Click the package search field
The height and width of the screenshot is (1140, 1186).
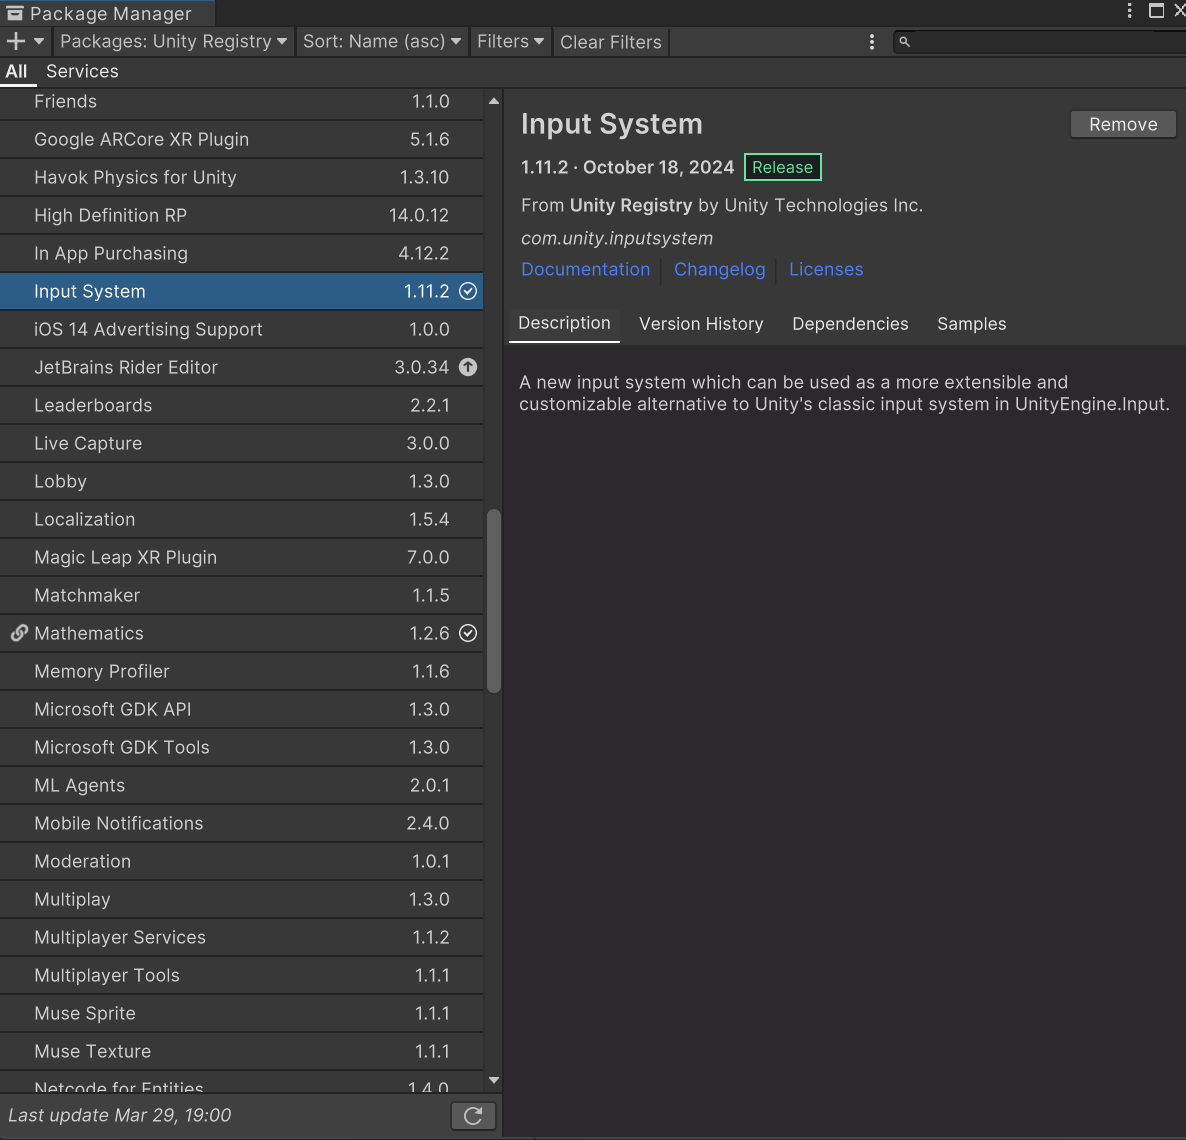[x=1040, y=42]
